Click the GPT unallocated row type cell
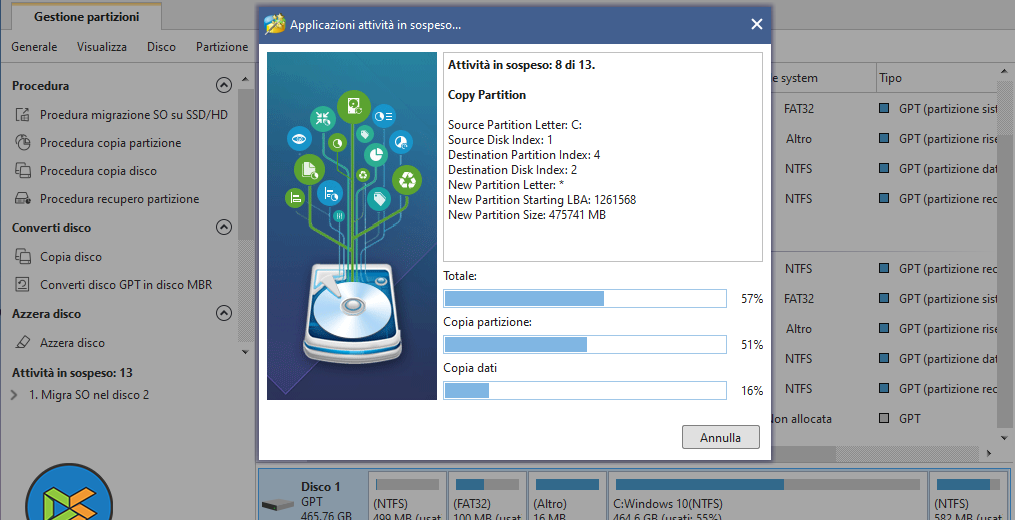Screen dimensions: 1015x520 (909, 418)
